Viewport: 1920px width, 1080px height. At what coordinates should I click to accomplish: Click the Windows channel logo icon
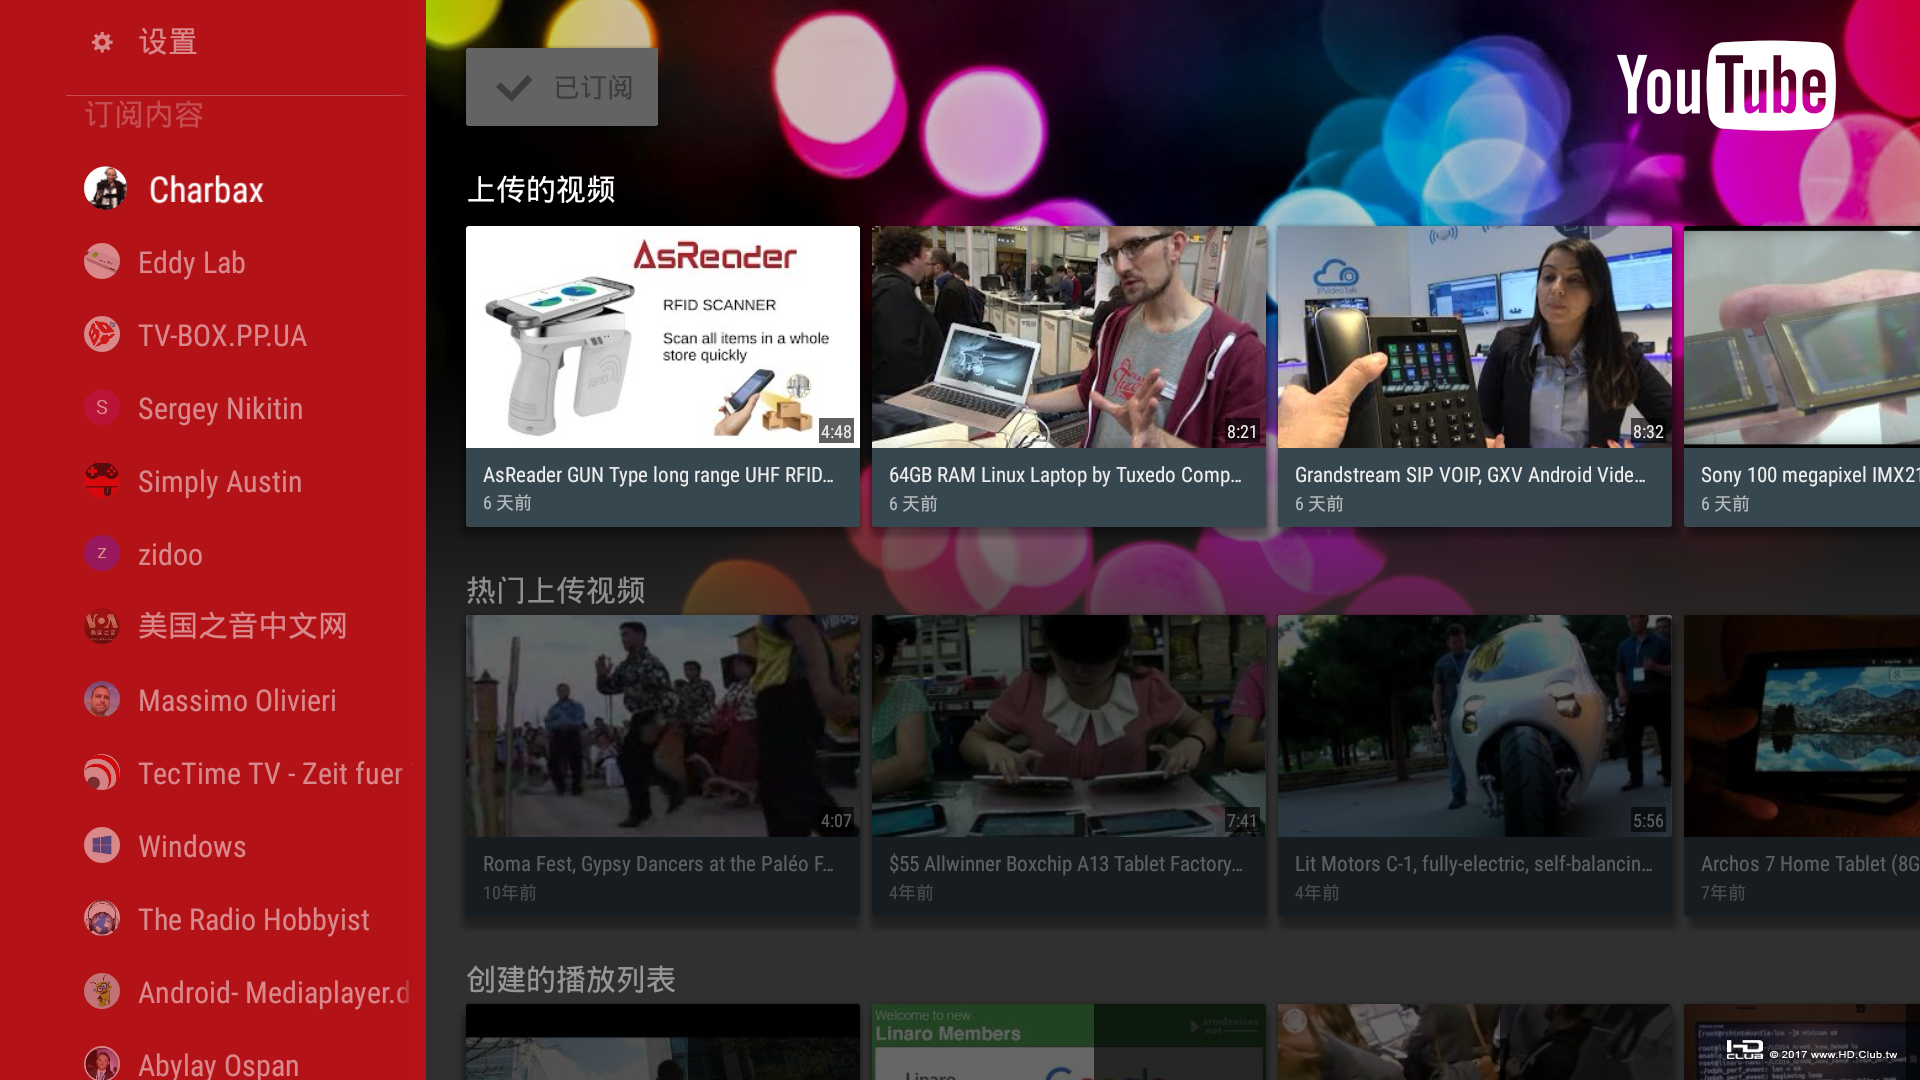pos(102,846)
